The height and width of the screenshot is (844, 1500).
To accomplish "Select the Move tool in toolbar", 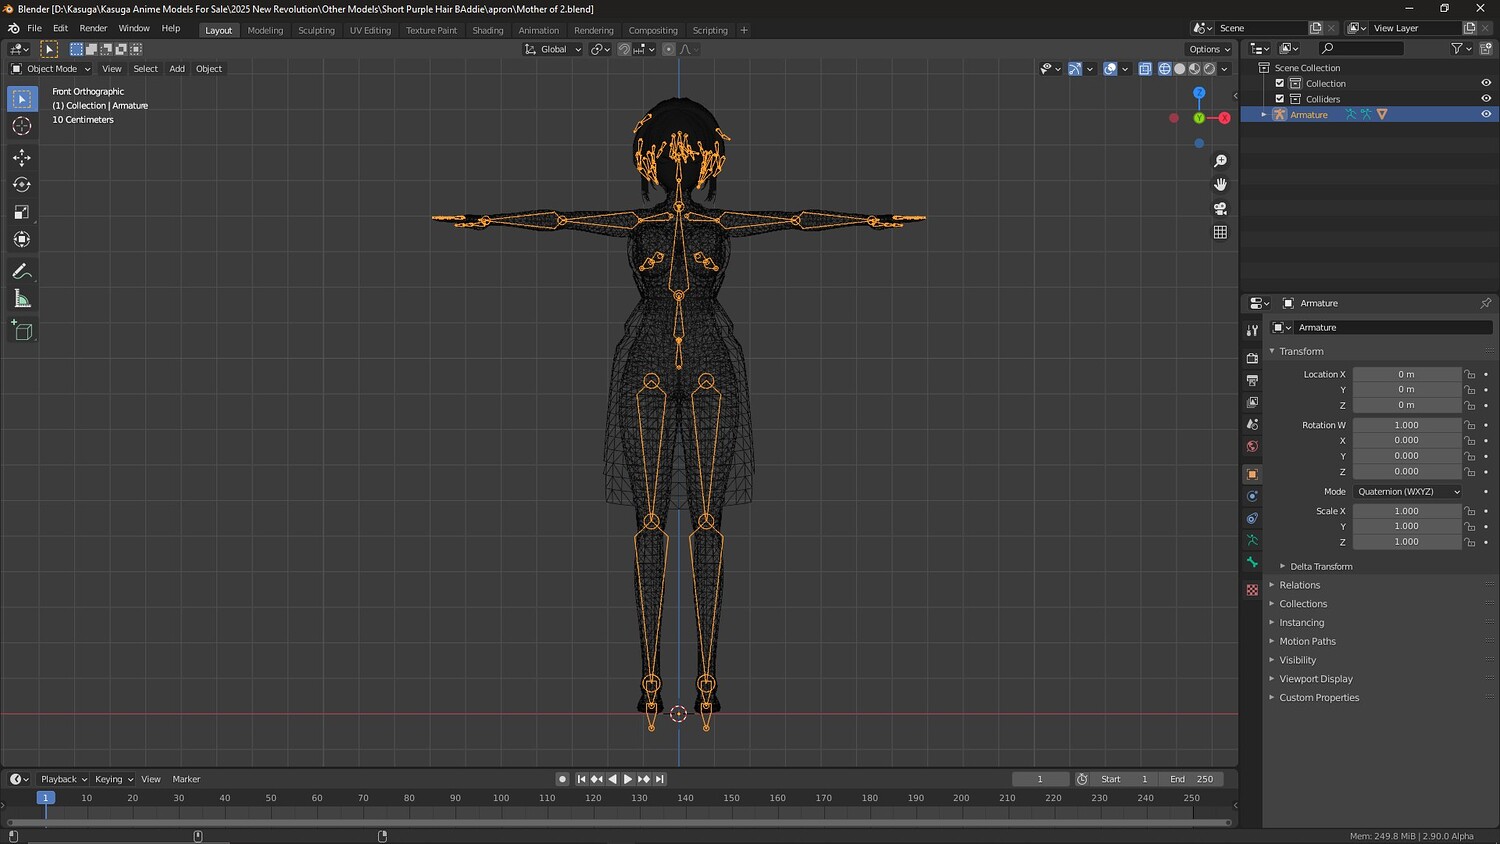I will click(x=22, y=158).
